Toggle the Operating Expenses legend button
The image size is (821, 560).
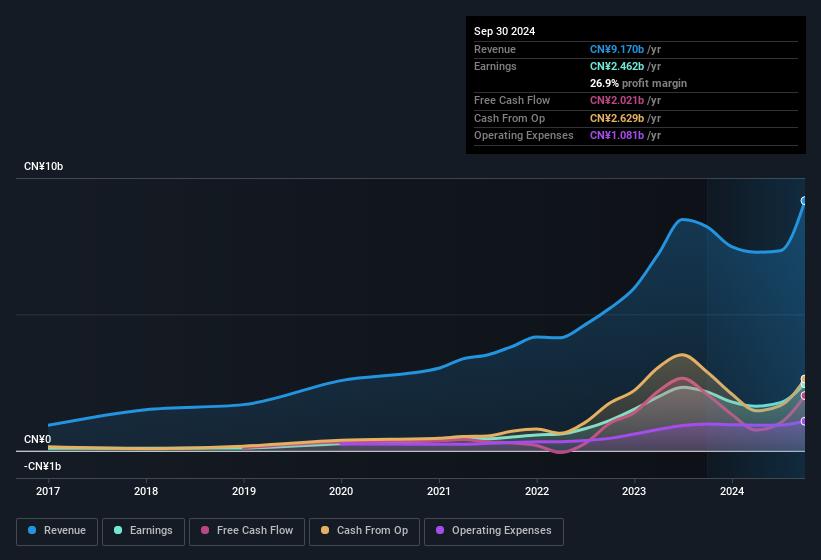point(494,531)
